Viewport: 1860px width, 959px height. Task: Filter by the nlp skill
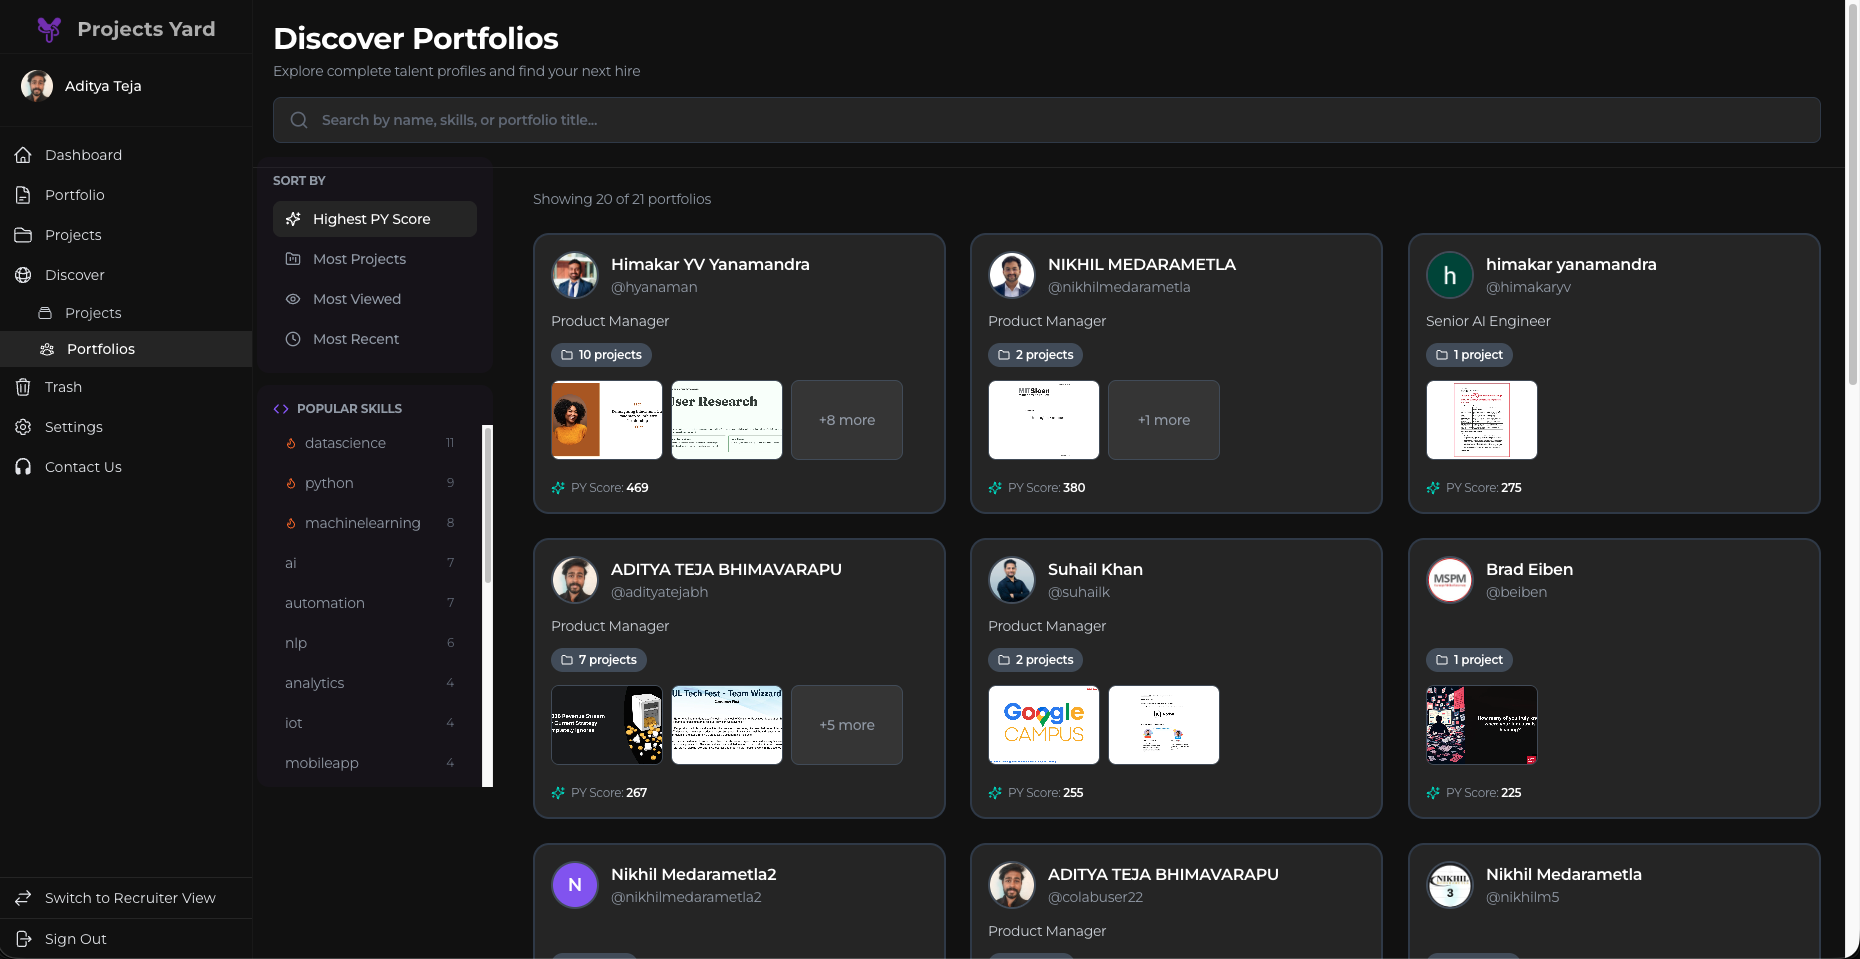click(x=370, y=643)
